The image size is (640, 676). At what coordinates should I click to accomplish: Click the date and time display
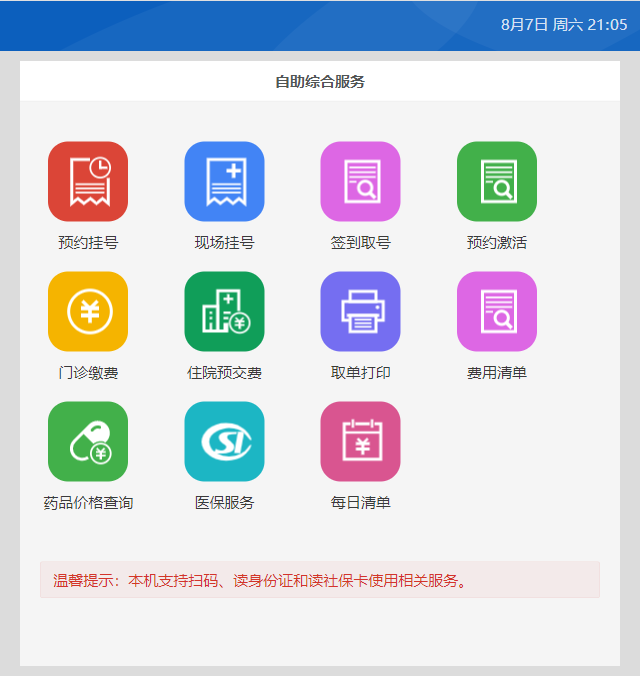click(x=564, y=25)
